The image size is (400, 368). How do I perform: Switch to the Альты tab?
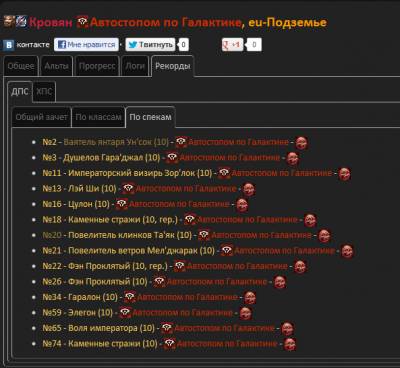click(x=56, y=66)
